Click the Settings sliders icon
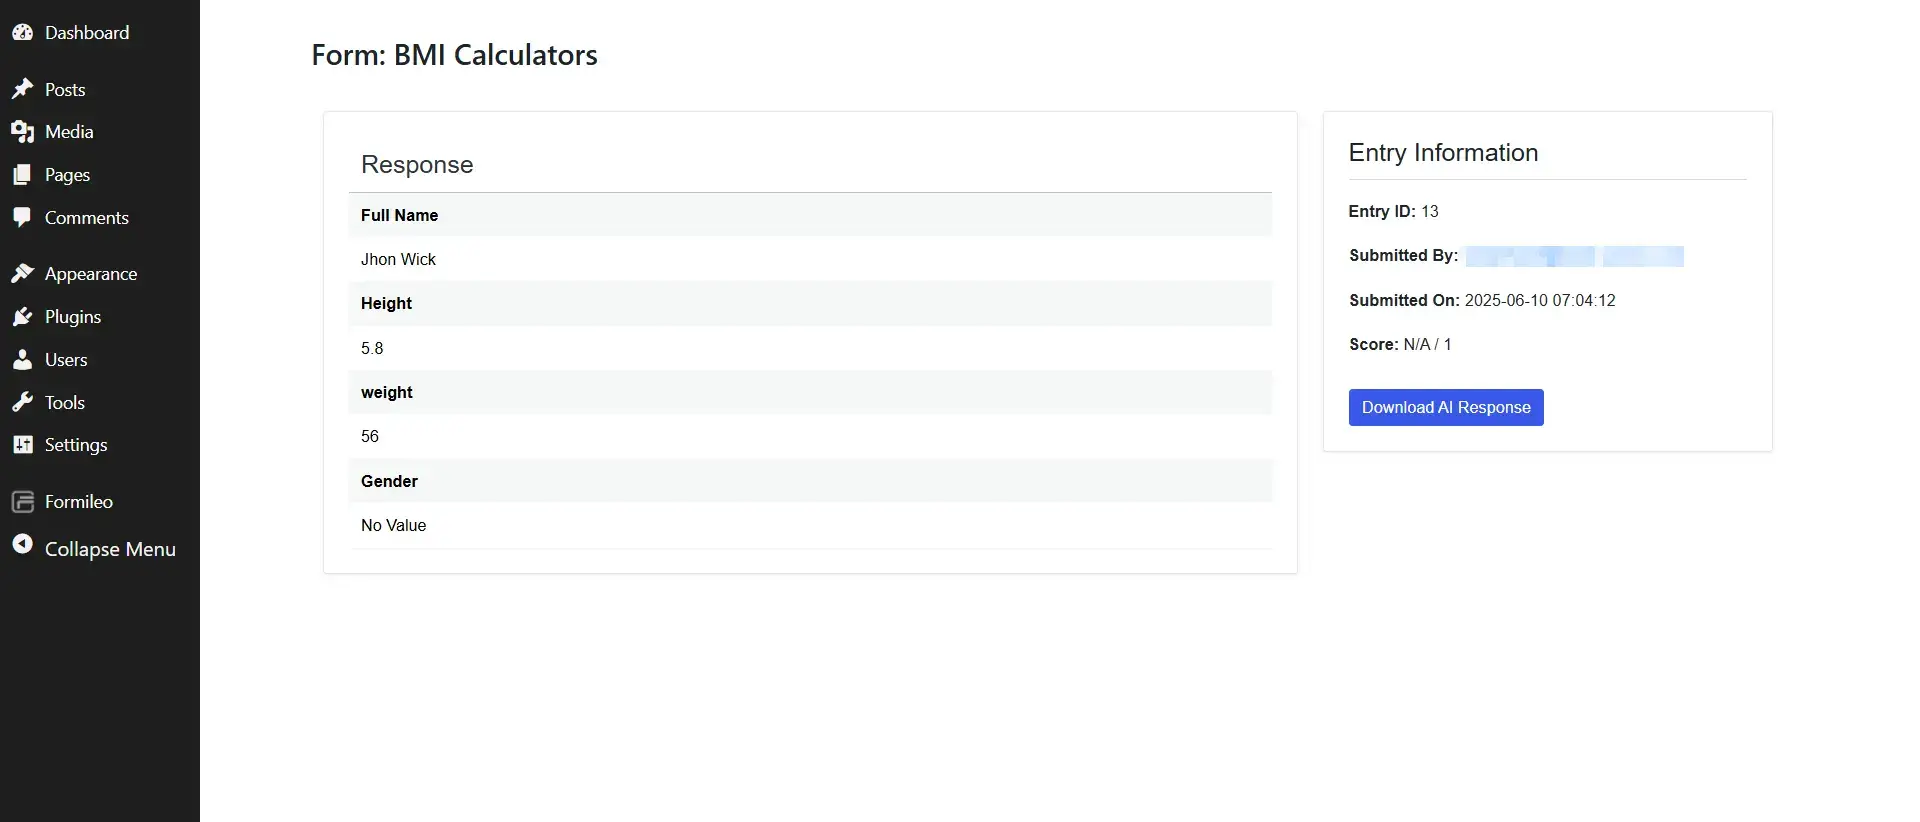 22,445
